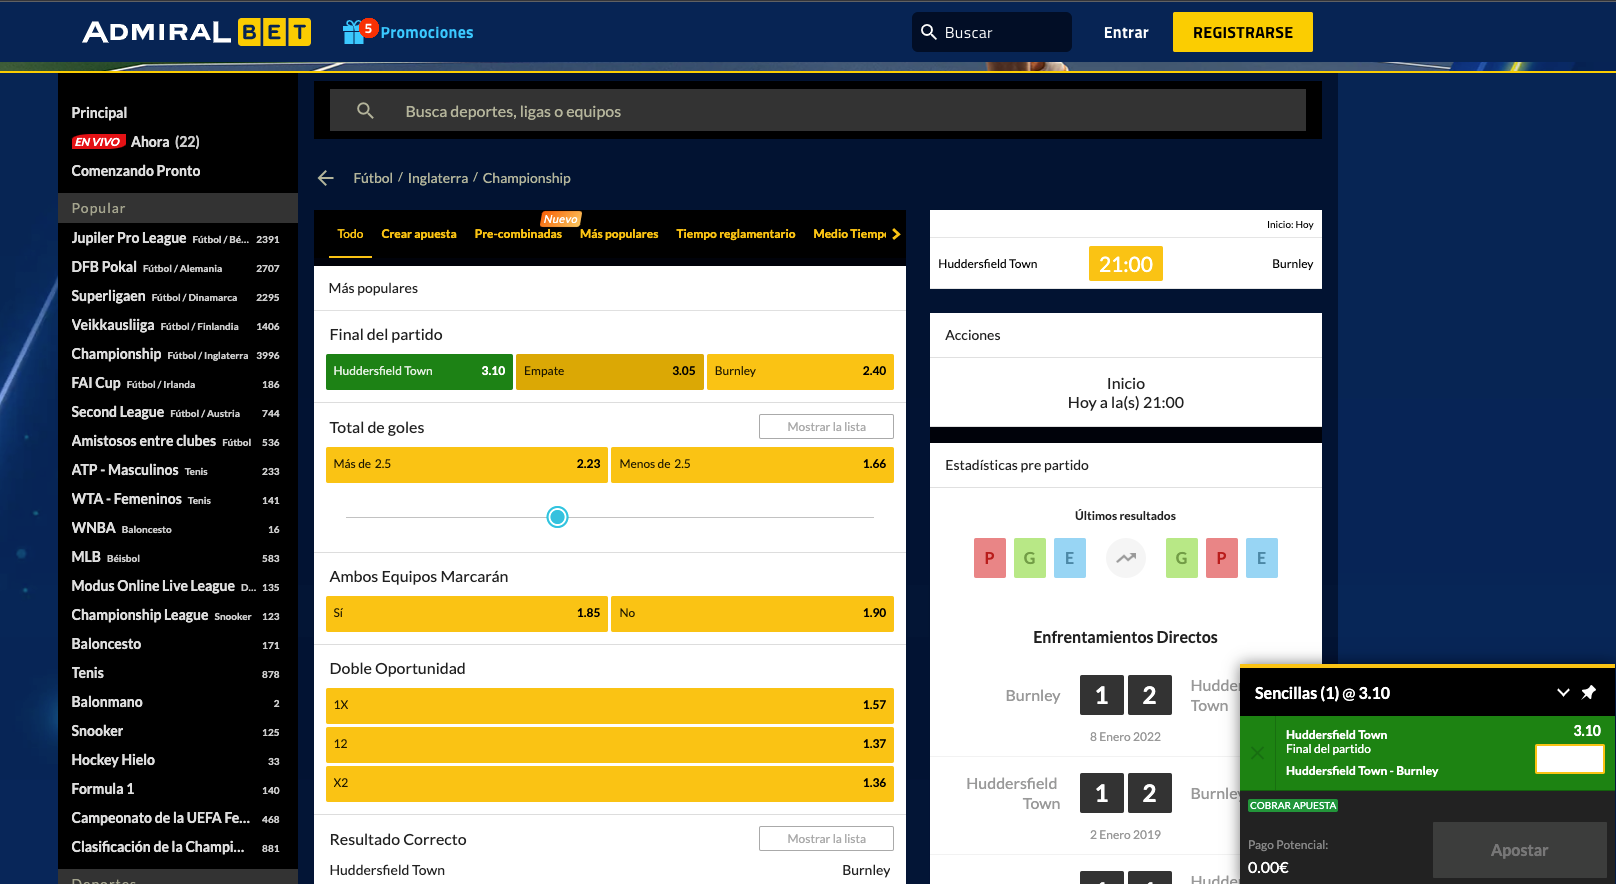Viewport: 1616px width, 884px height.
Task: Open Championship in the breadcrumb
Action: point(527,178)
